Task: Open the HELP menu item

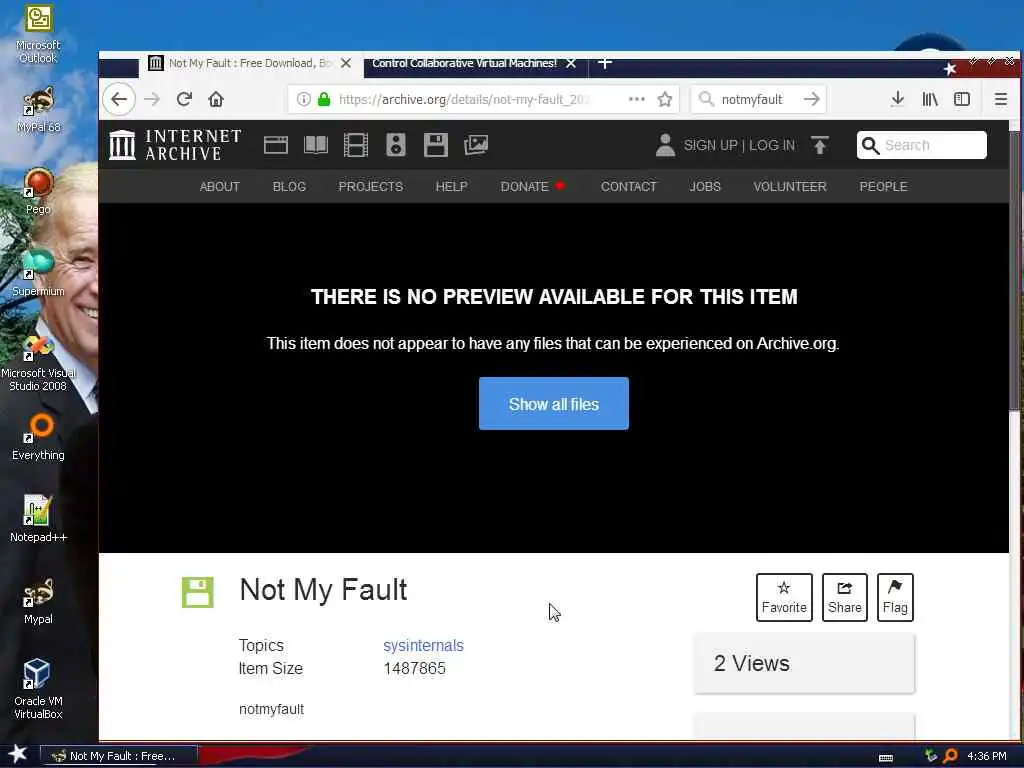Action: [x=451, y=187]
